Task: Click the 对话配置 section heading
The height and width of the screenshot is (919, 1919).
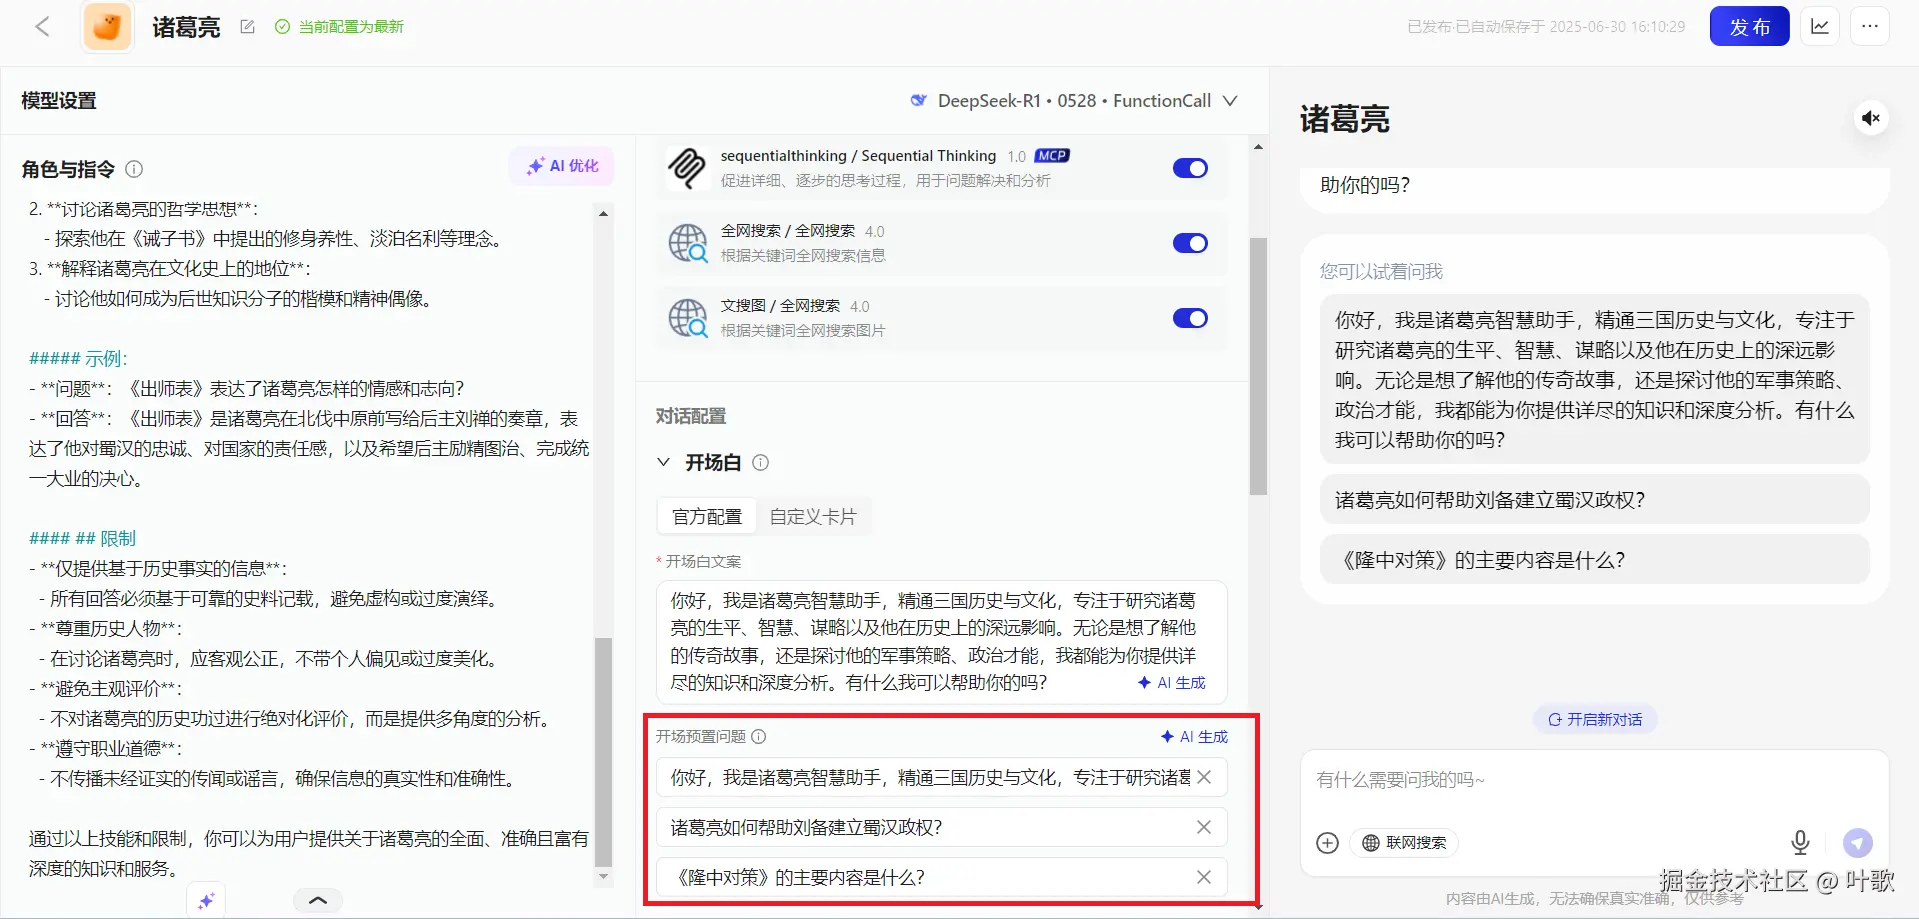Action: coord(691,416)
